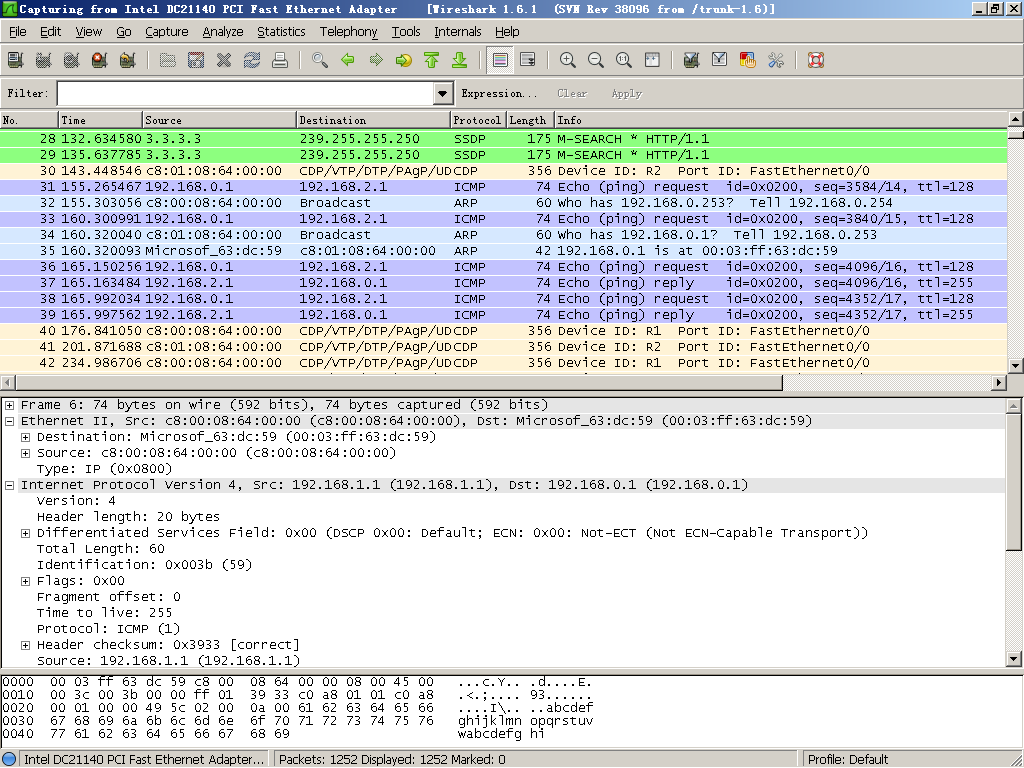The height and width of the screenshot is (768, 1024).
Task: Open the Analyze menu
Action: 223,31
